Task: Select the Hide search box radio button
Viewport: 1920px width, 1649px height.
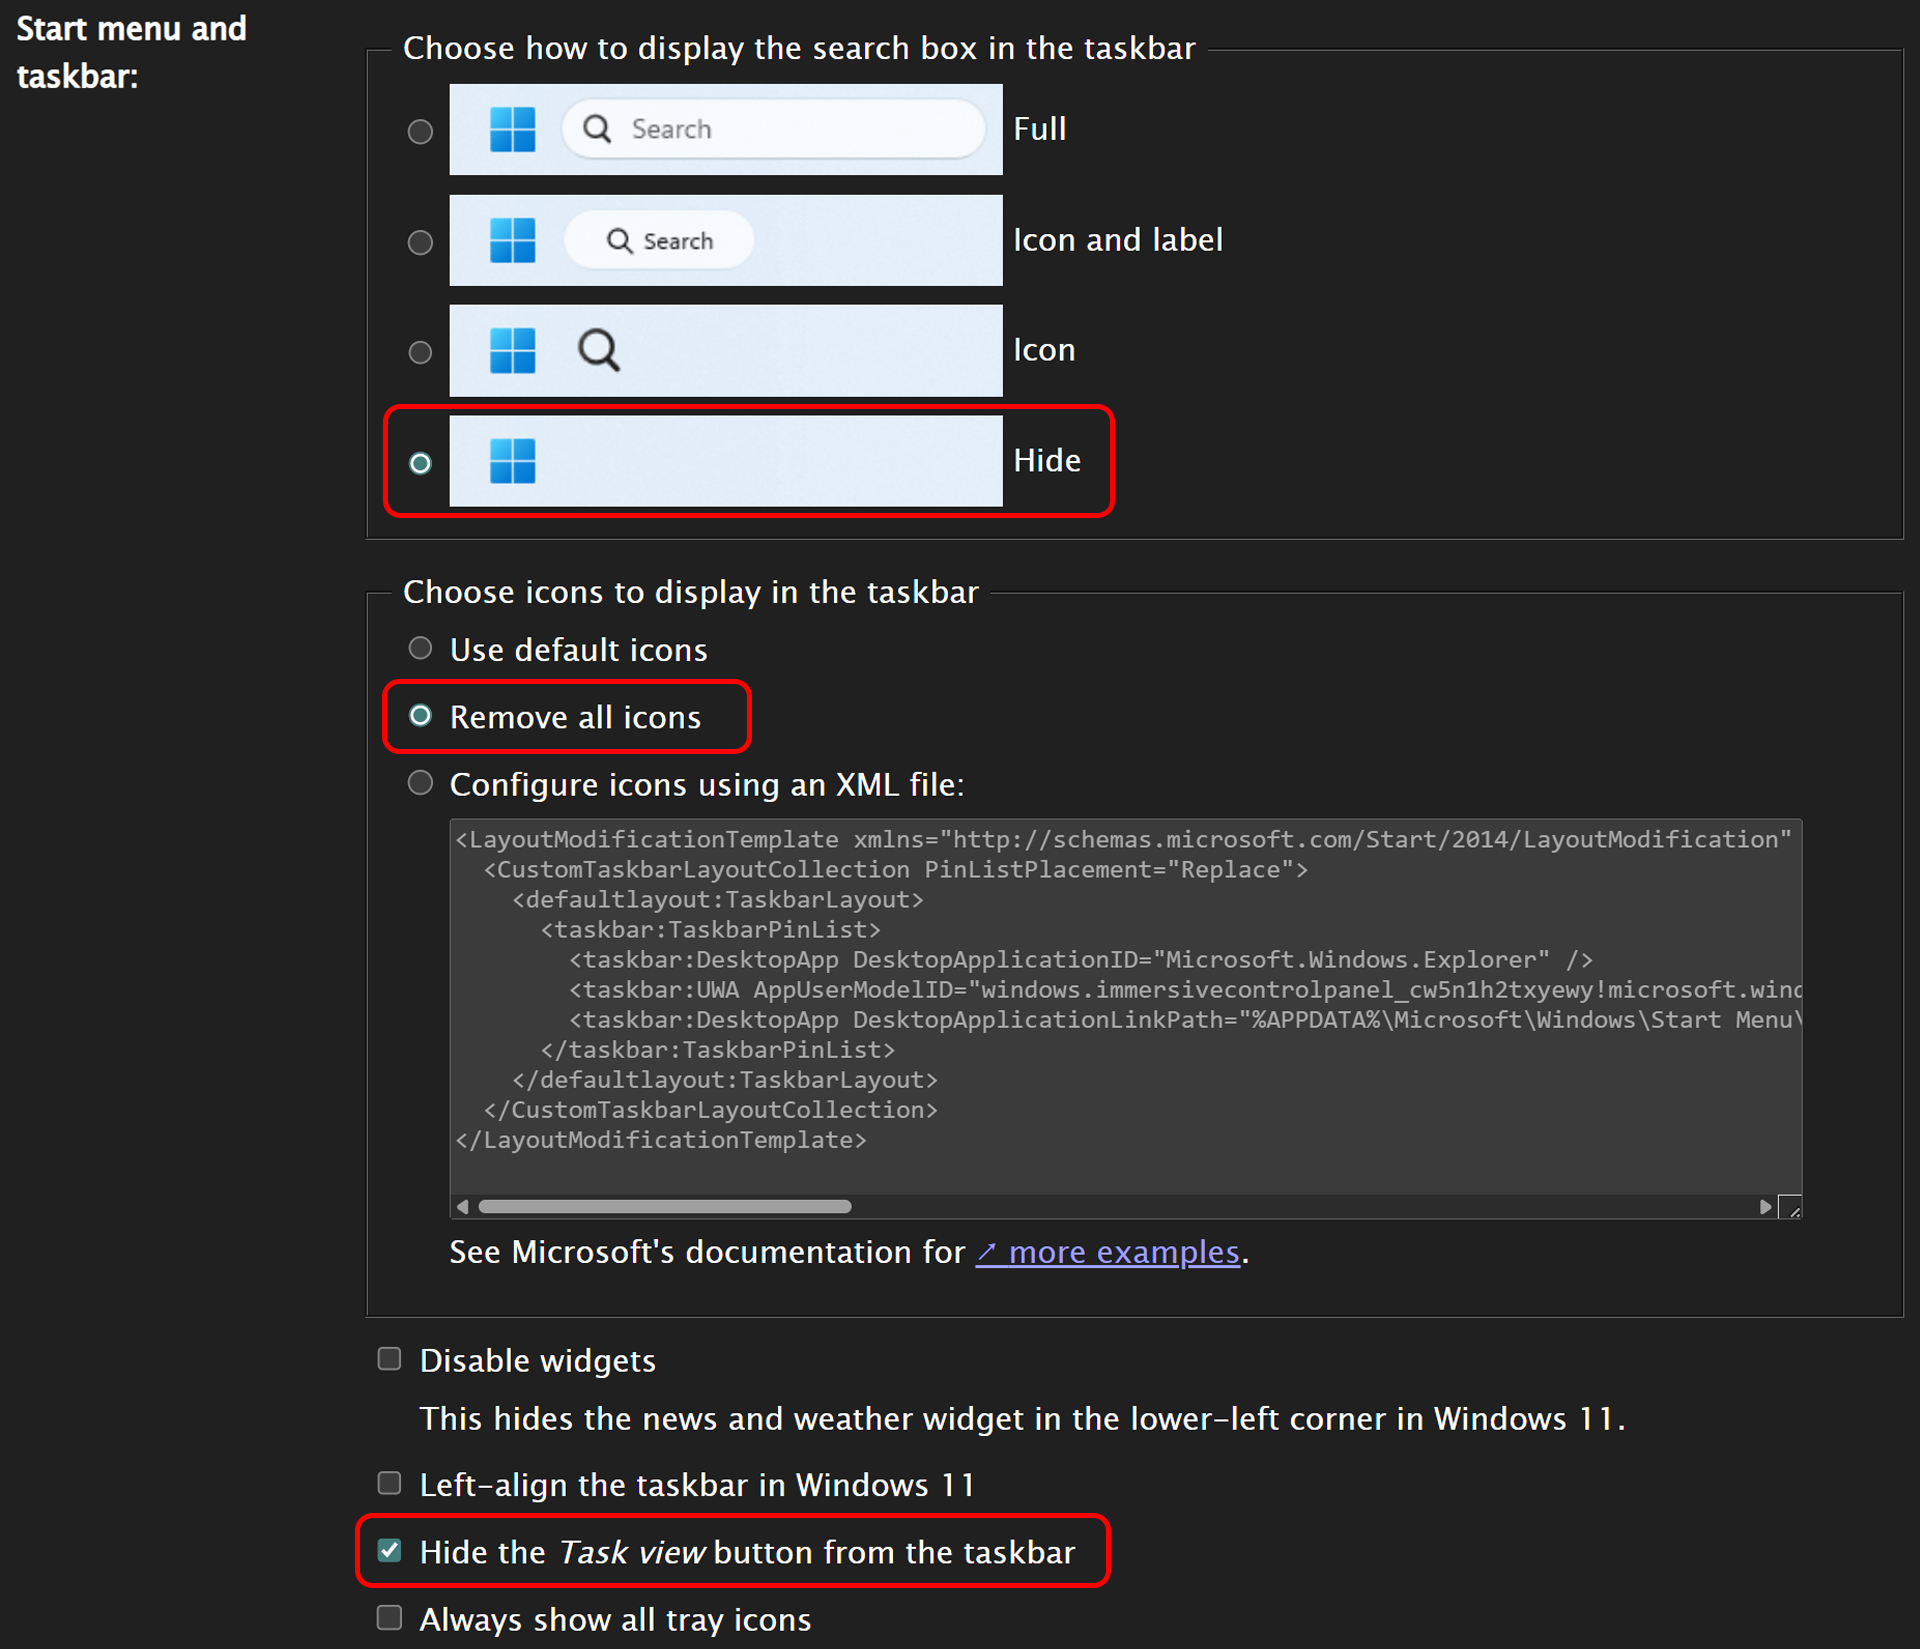Action: [420, 463]
